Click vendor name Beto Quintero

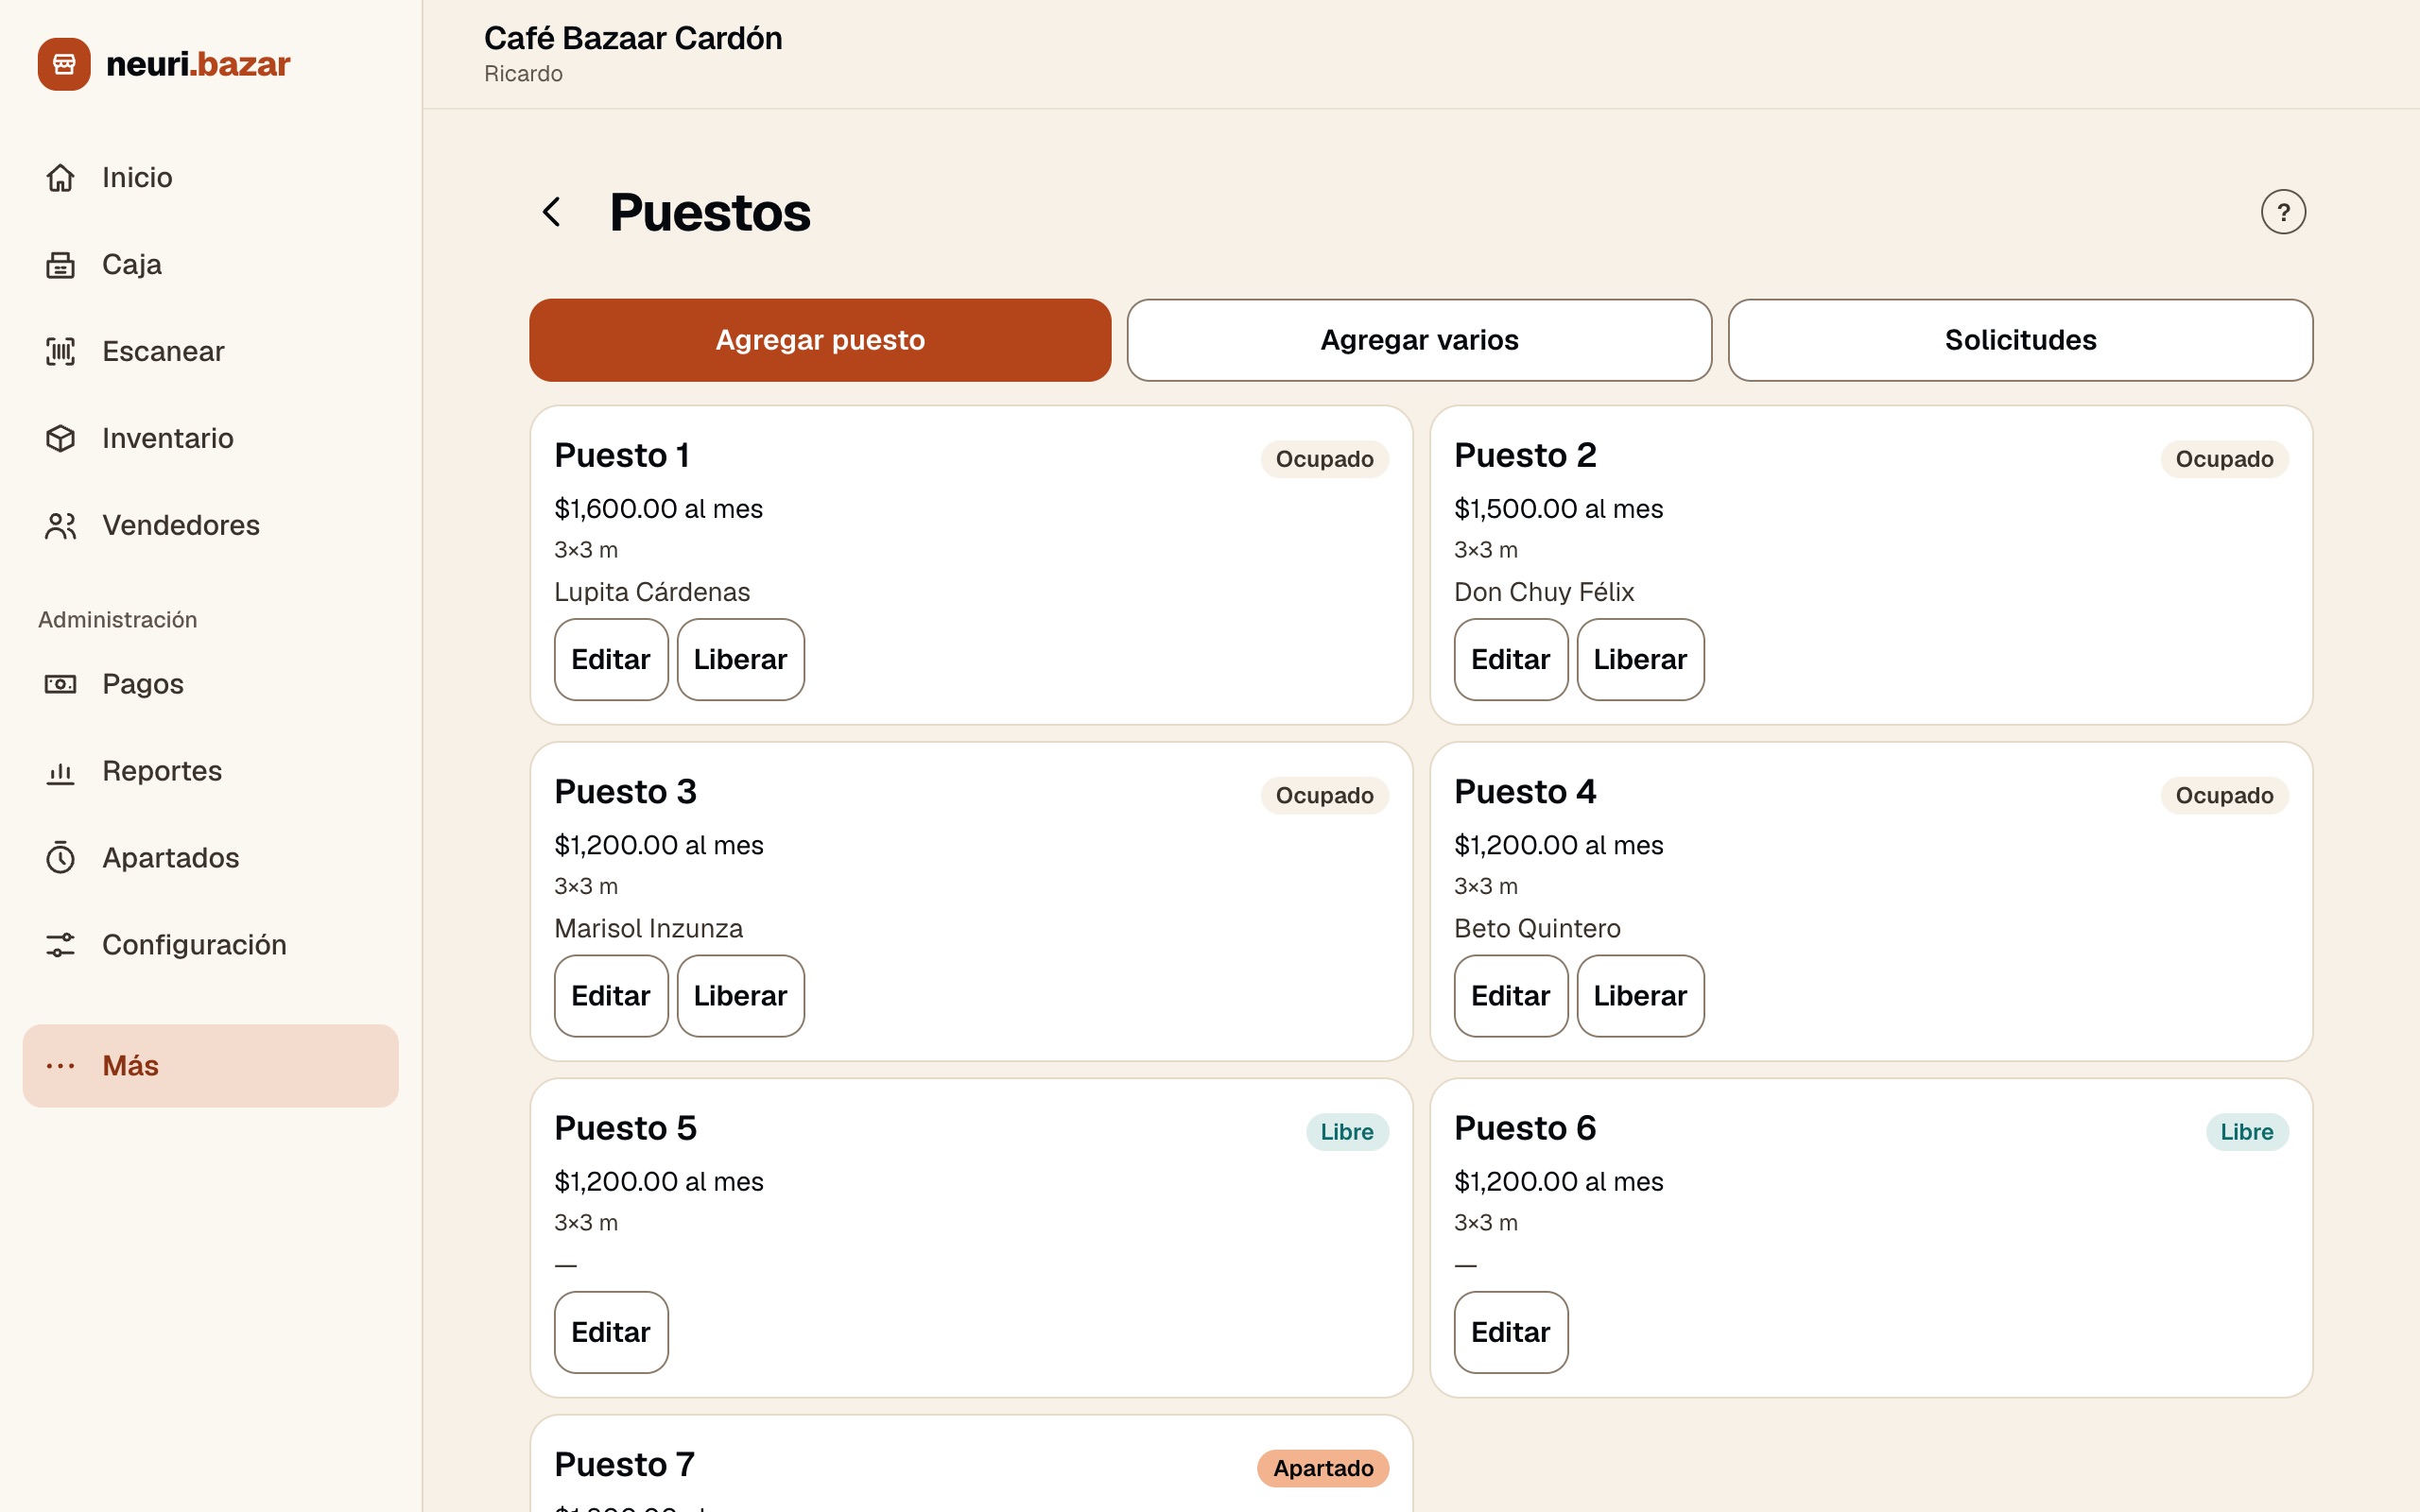point(1537,929)
